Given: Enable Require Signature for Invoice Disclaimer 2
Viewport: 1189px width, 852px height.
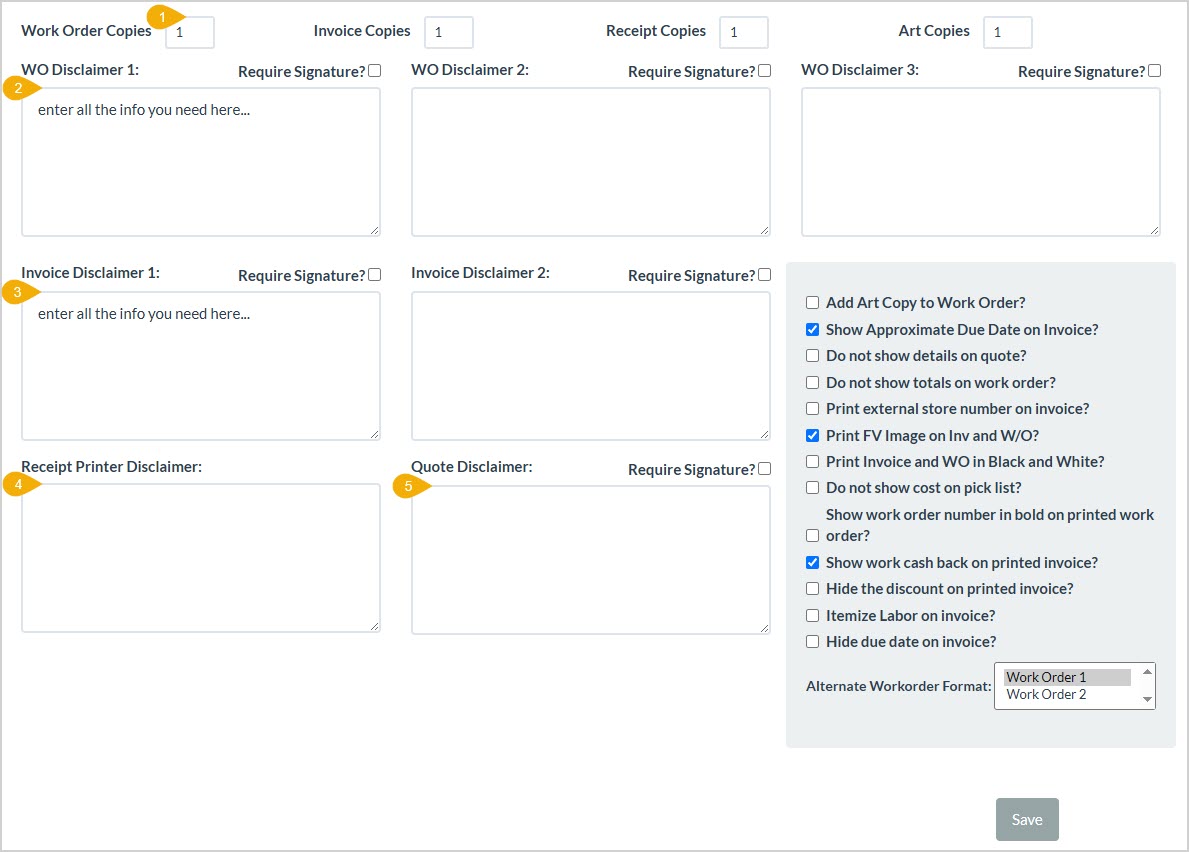Looking at the screenshot, I should coord(764,273).
